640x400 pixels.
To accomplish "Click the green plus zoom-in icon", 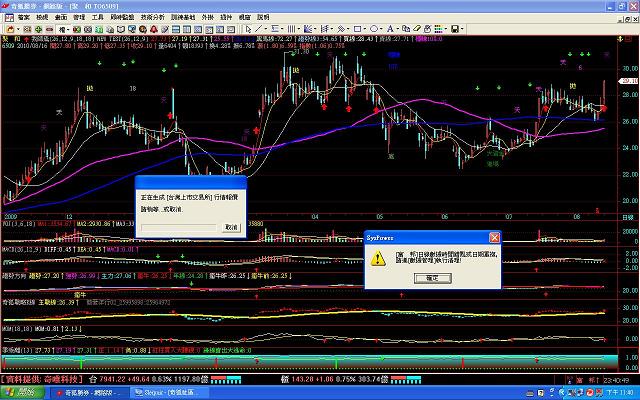I will (x=38, y=29).
